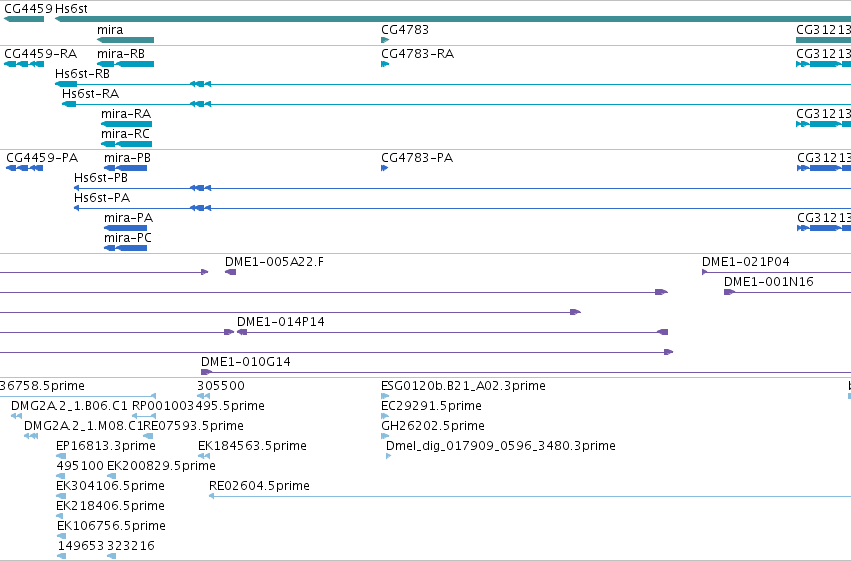Click the CG4459 gene label

(29, 9)
